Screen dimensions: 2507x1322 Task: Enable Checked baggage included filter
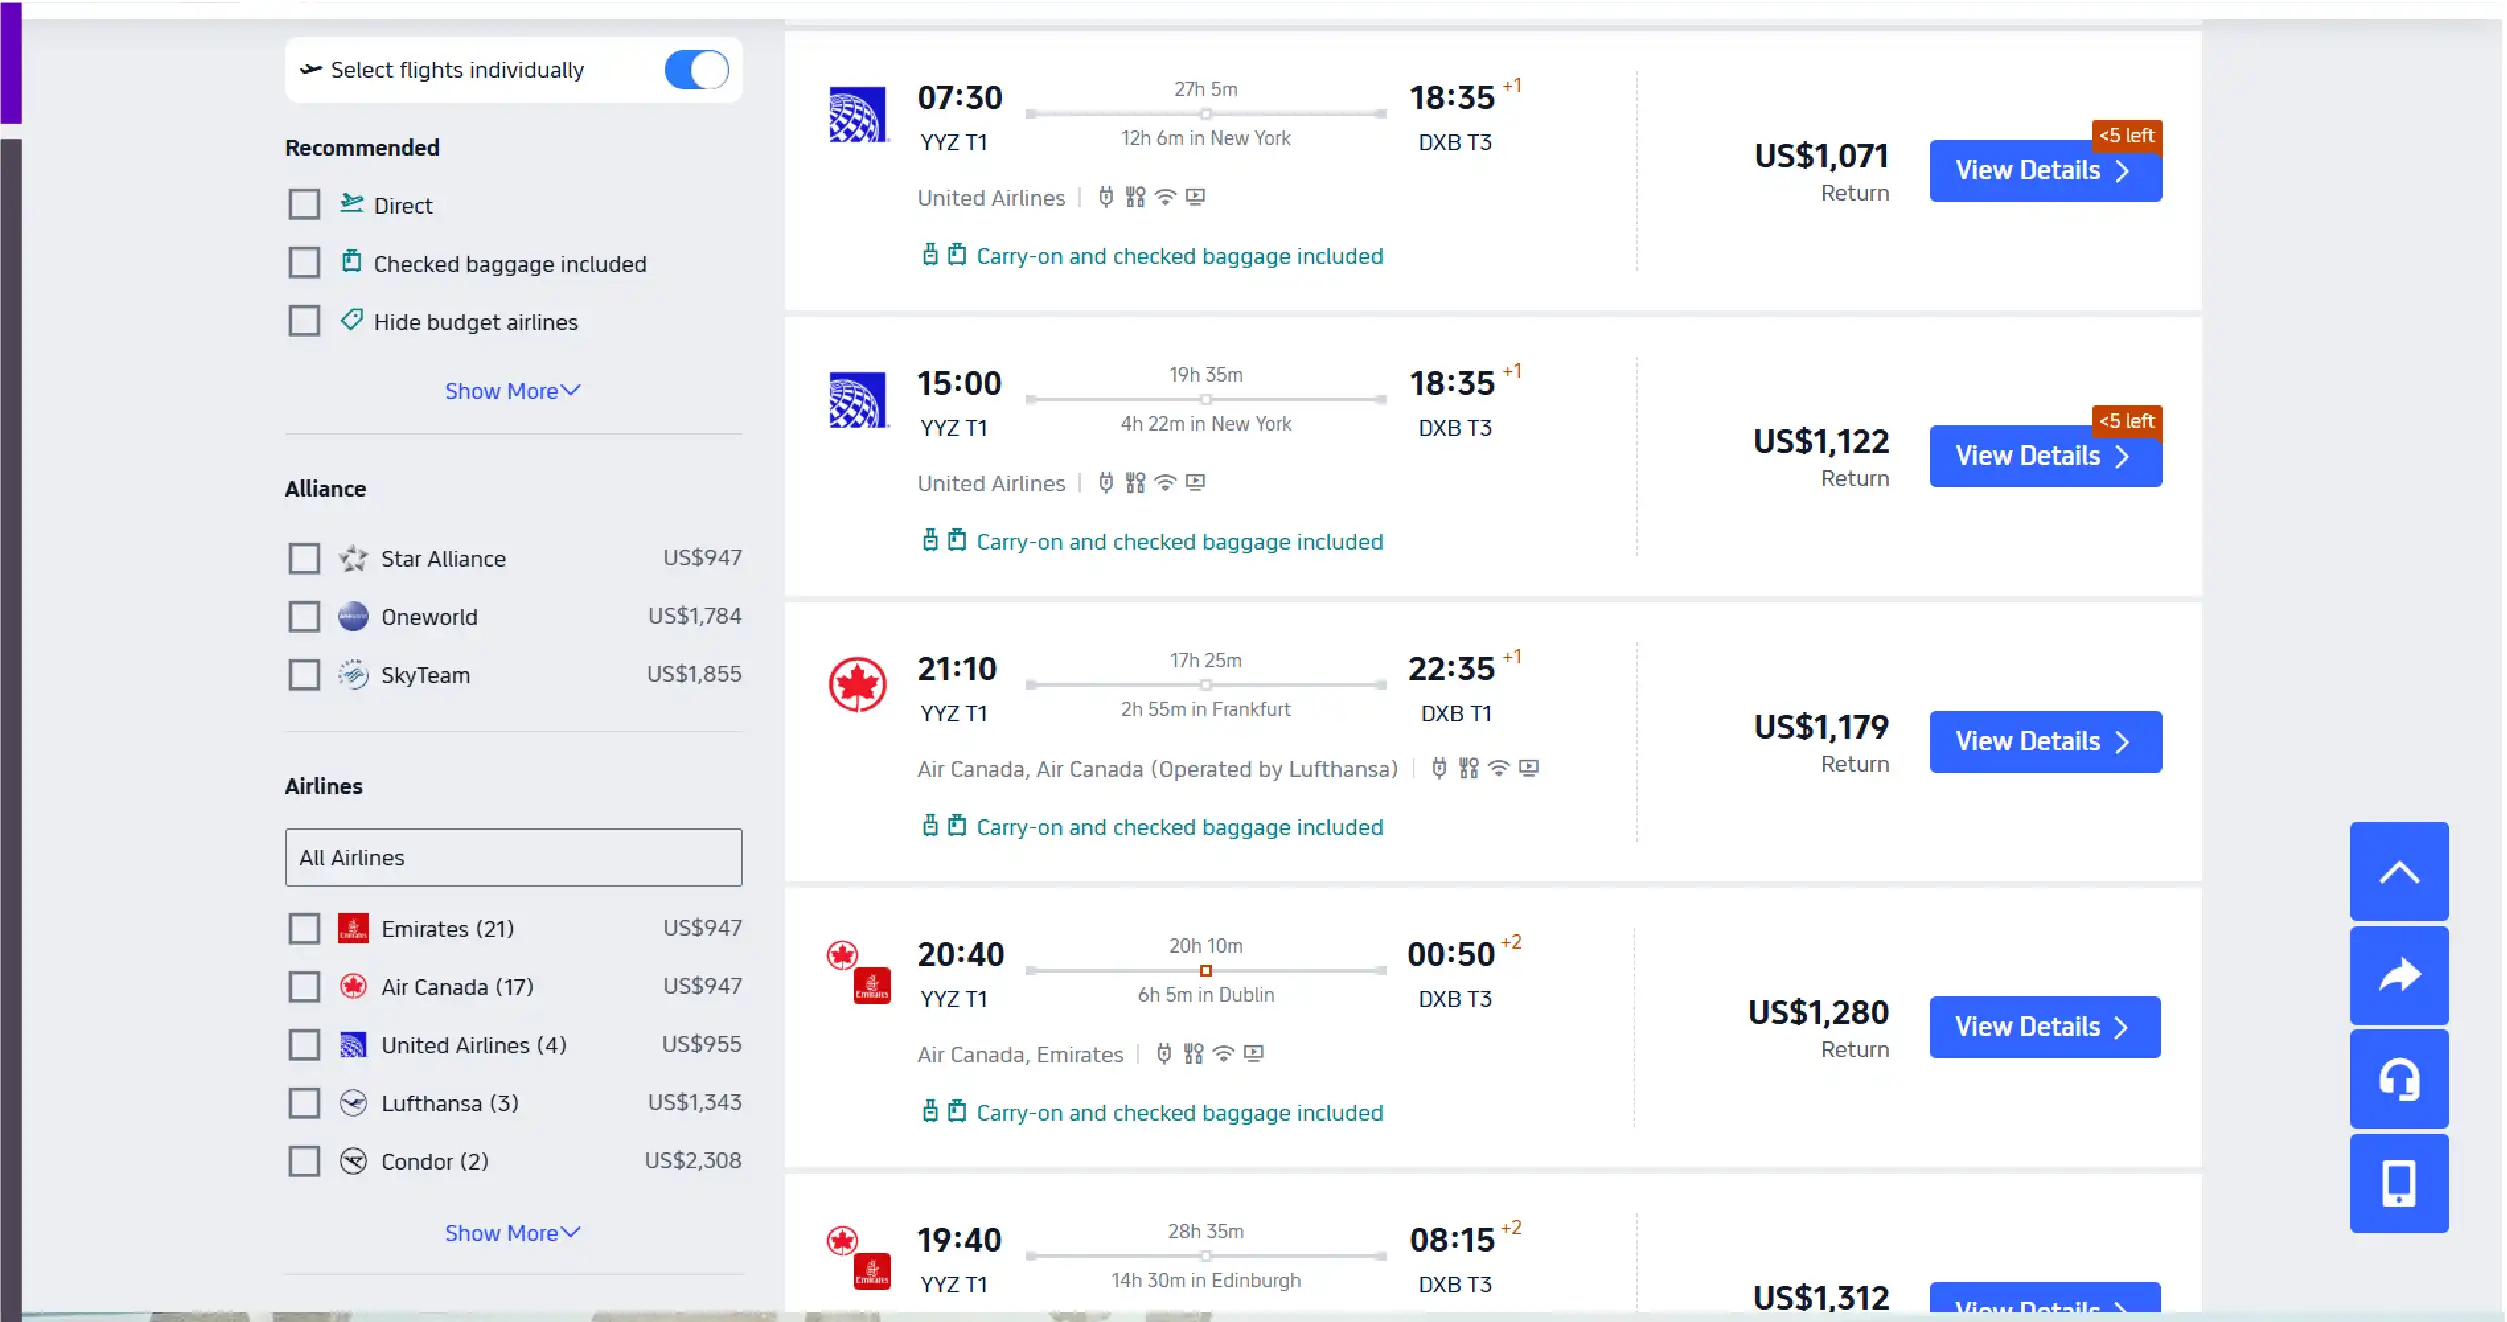[x=304, y=263]
